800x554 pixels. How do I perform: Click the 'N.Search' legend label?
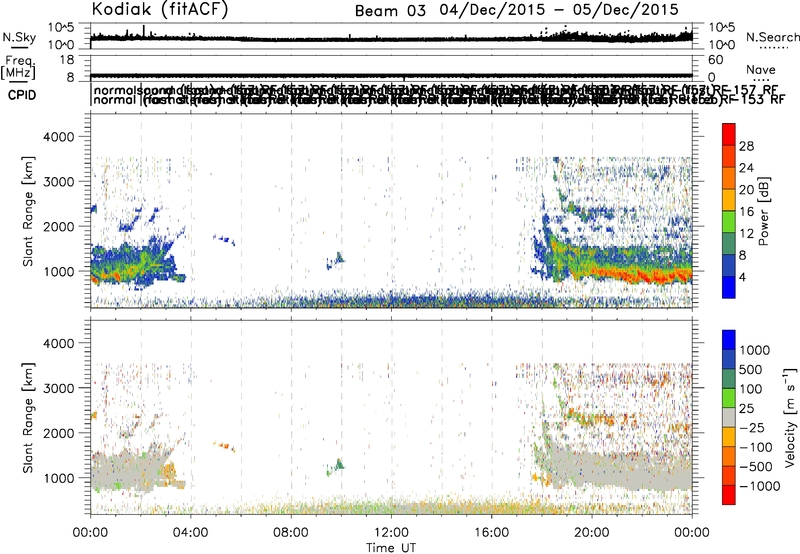tap(772, 37)
